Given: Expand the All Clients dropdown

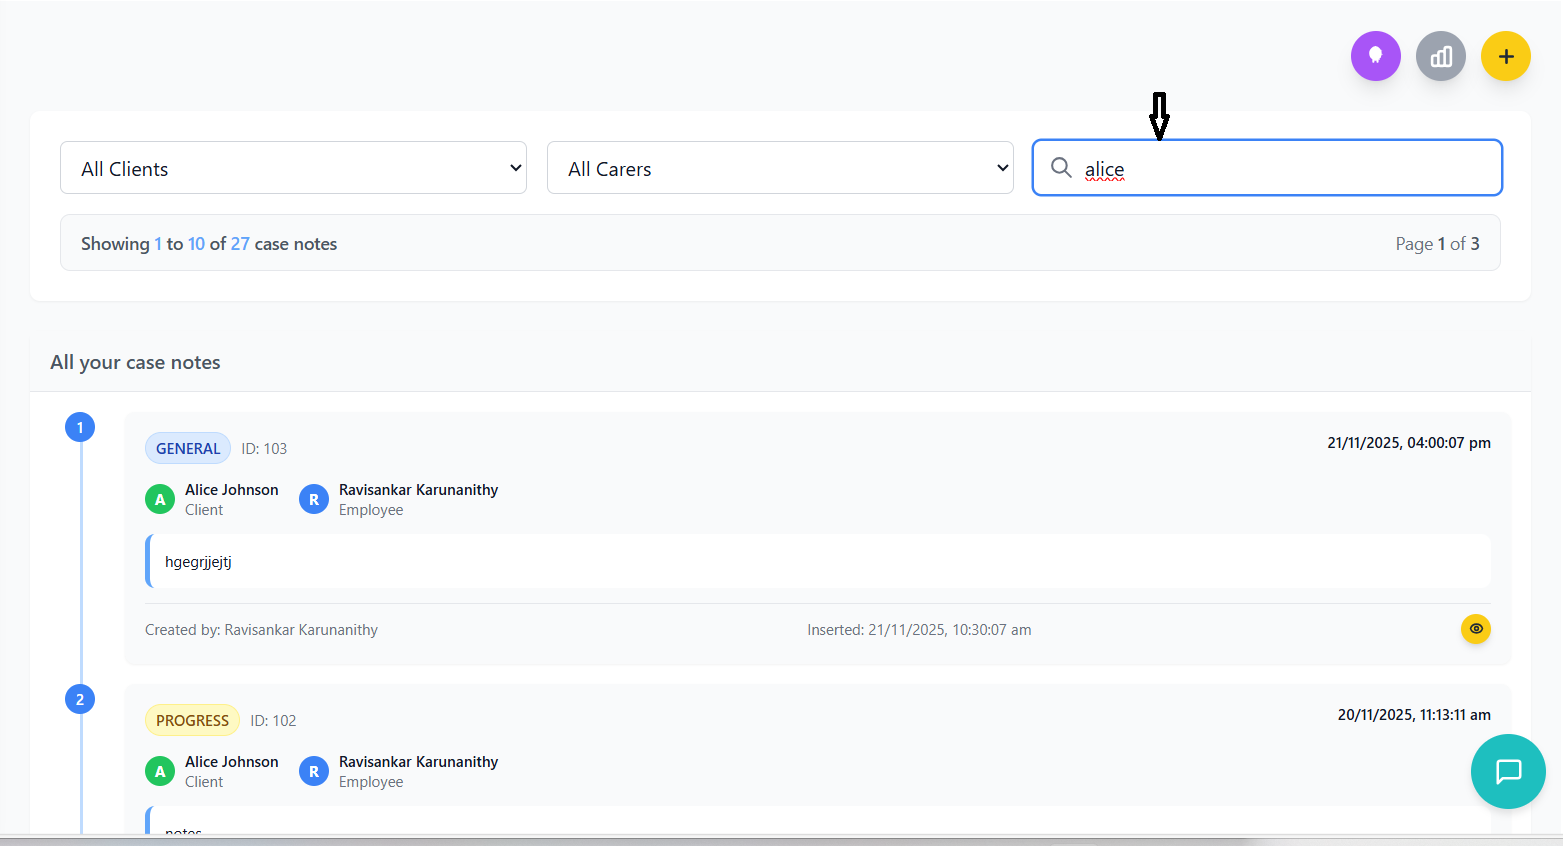Looking at the screenshot, I should coord(293,168).
